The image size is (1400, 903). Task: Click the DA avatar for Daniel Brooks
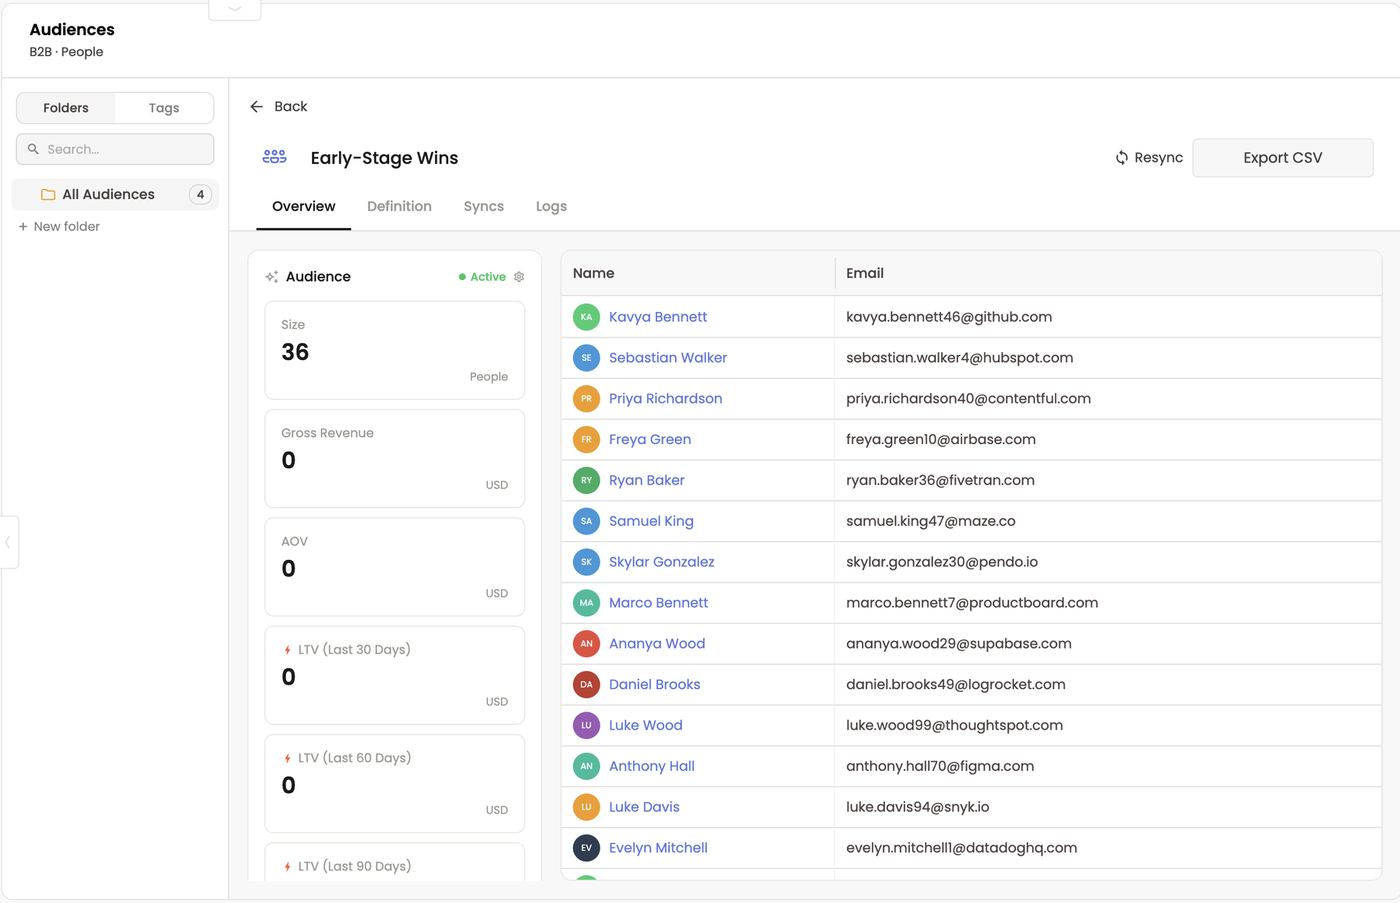coord(586,685)
